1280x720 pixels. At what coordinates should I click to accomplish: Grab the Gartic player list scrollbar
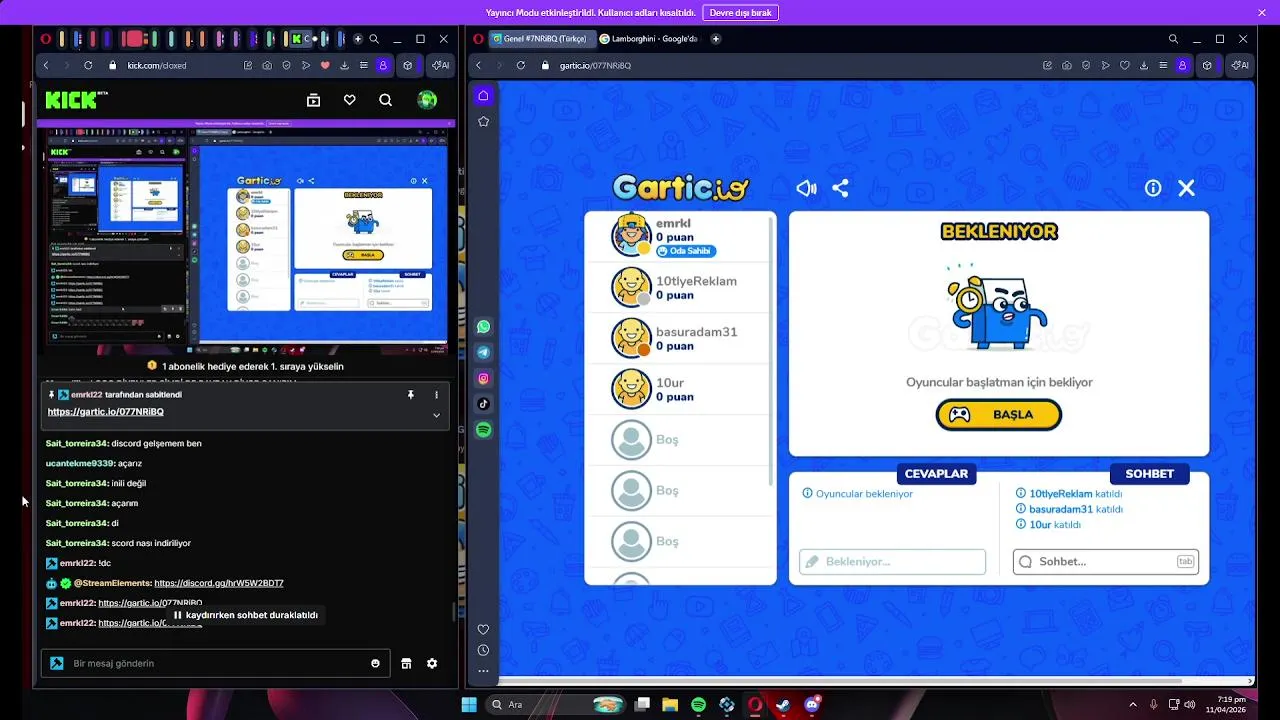pyautogui.click(x=772, y=350)
